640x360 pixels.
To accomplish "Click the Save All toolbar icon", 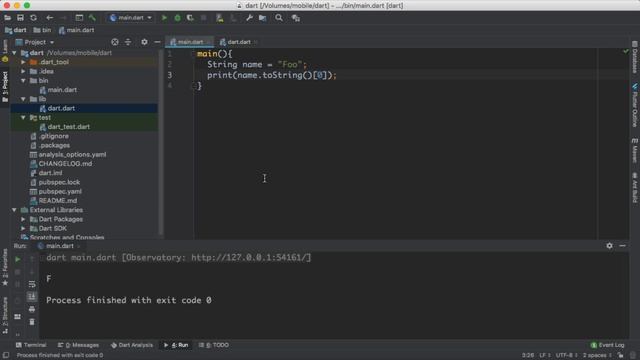I will coord(20,18).
